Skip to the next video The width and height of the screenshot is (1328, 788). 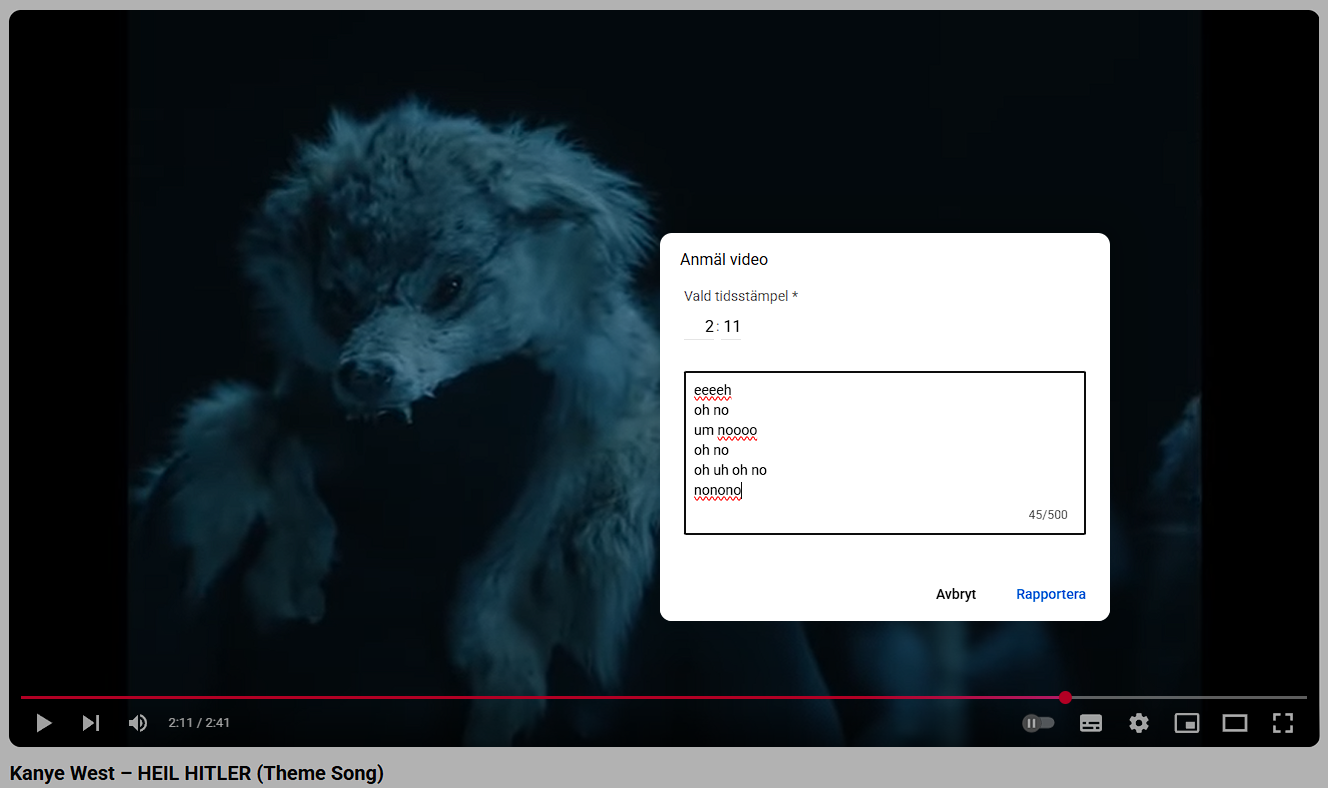91,723
